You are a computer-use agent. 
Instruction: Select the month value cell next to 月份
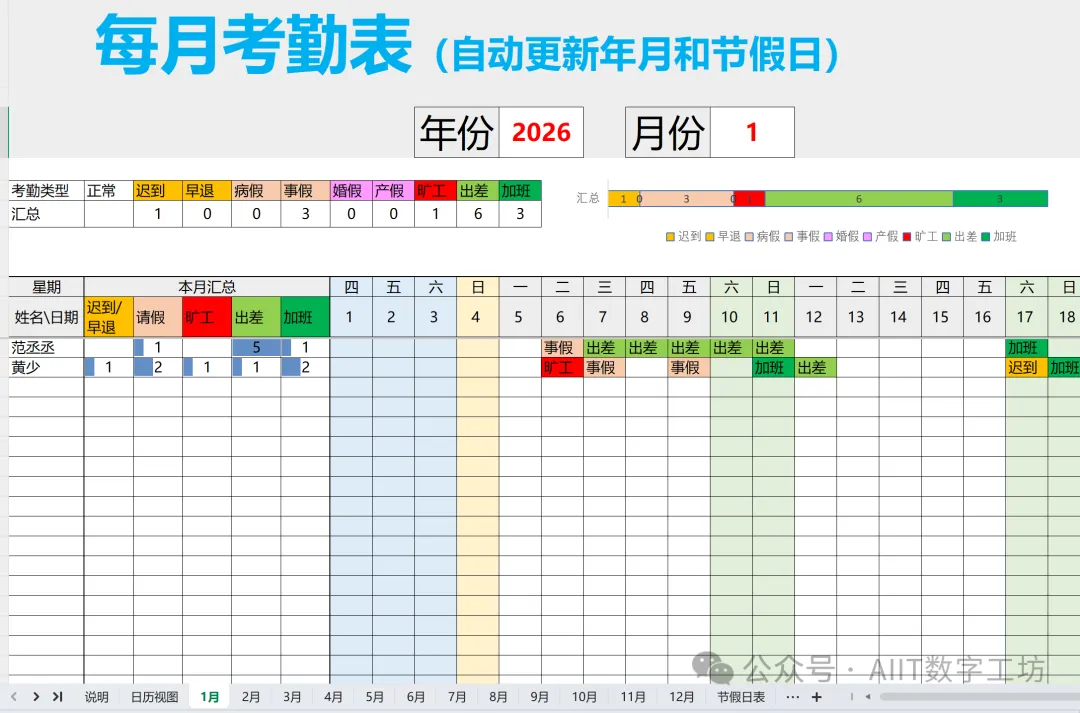pyautogui.click(x=752, y=132)
